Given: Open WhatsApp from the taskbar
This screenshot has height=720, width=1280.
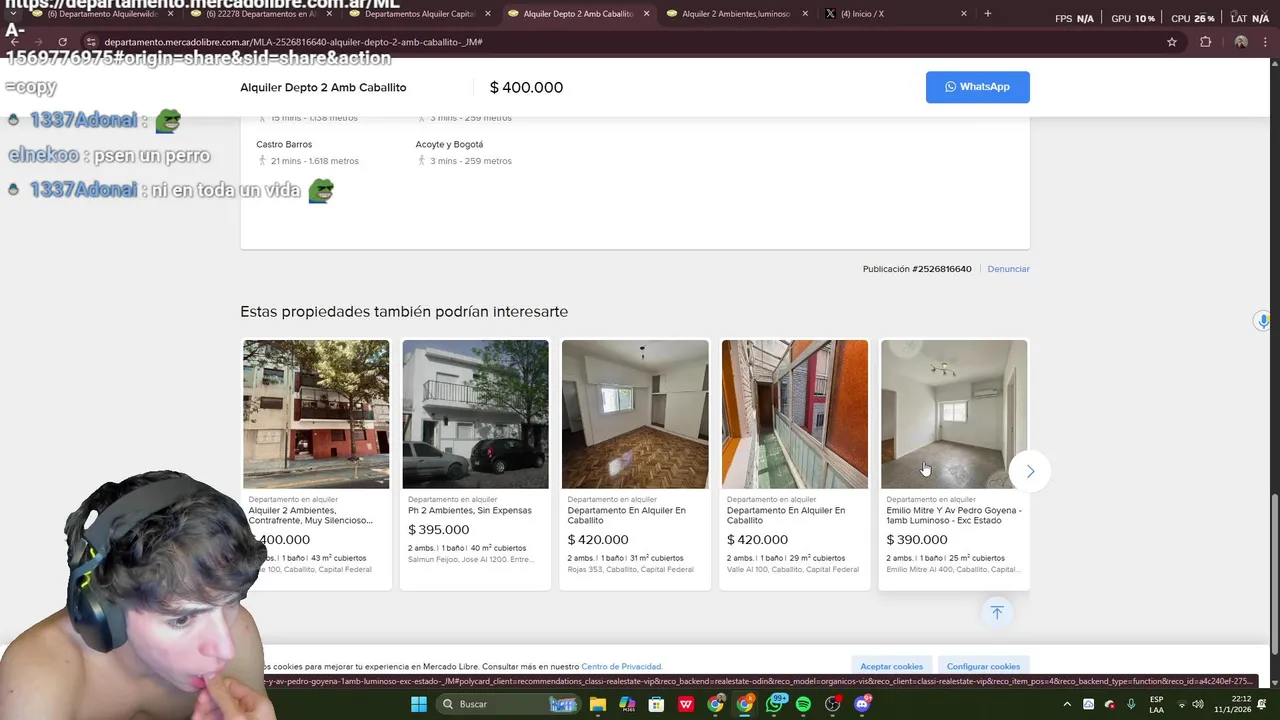Looking at the screenshot, I should click(x=775, y=704).
